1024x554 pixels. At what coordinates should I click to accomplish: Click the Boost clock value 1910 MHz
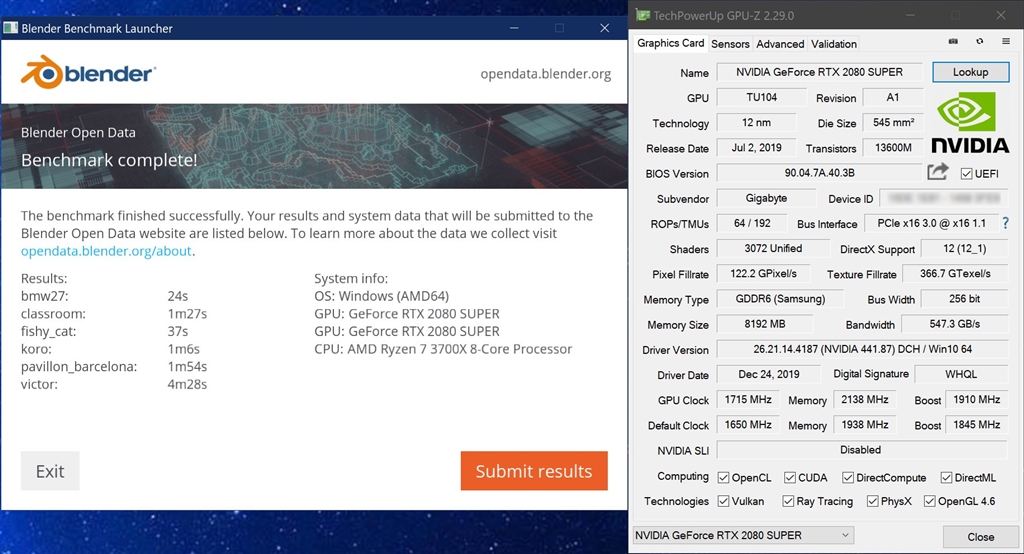click(x=976, y=399)
